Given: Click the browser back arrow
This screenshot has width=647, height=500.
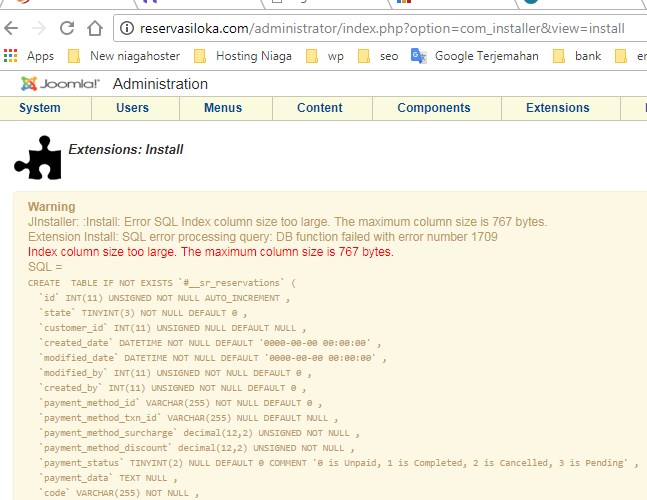Looking at the screenshot, I should pyautogui.click(x=13, y=28).
